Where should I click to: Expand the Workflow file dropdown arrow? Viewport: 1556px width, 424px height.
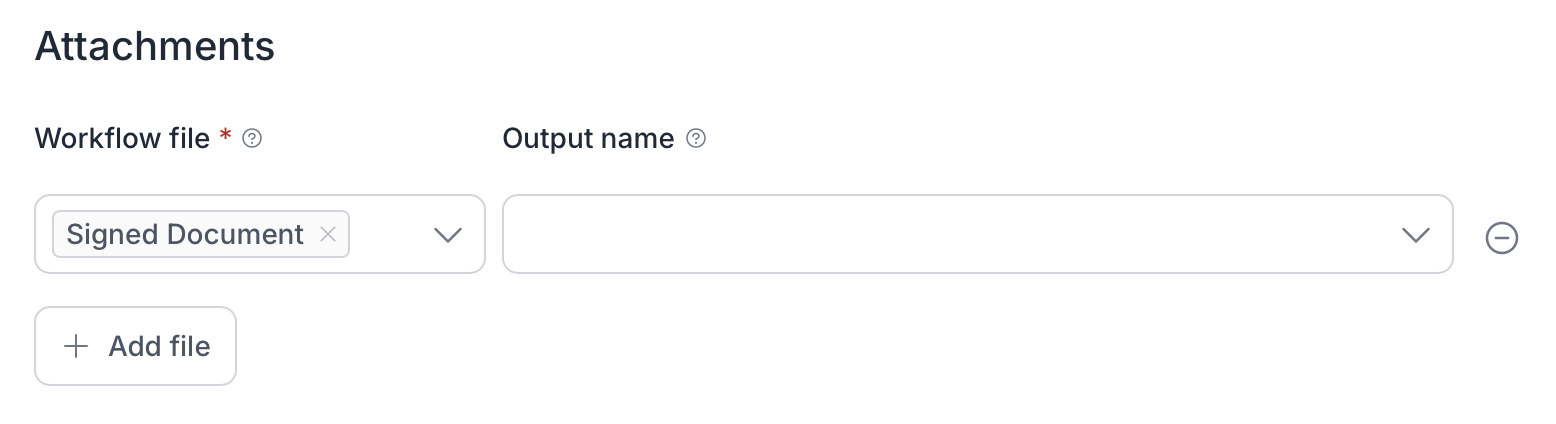(448, 235)
